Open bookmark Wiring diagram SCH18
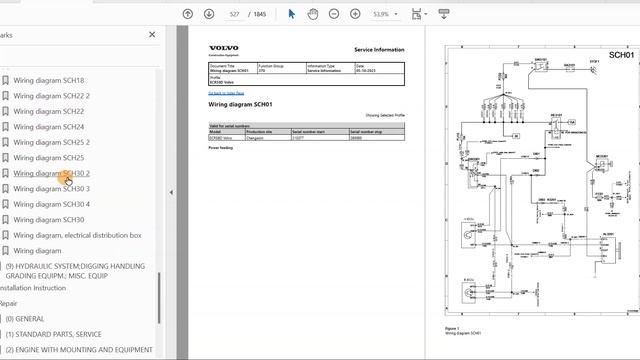This screenshot has height=360, width=640. tap(49, 80)
